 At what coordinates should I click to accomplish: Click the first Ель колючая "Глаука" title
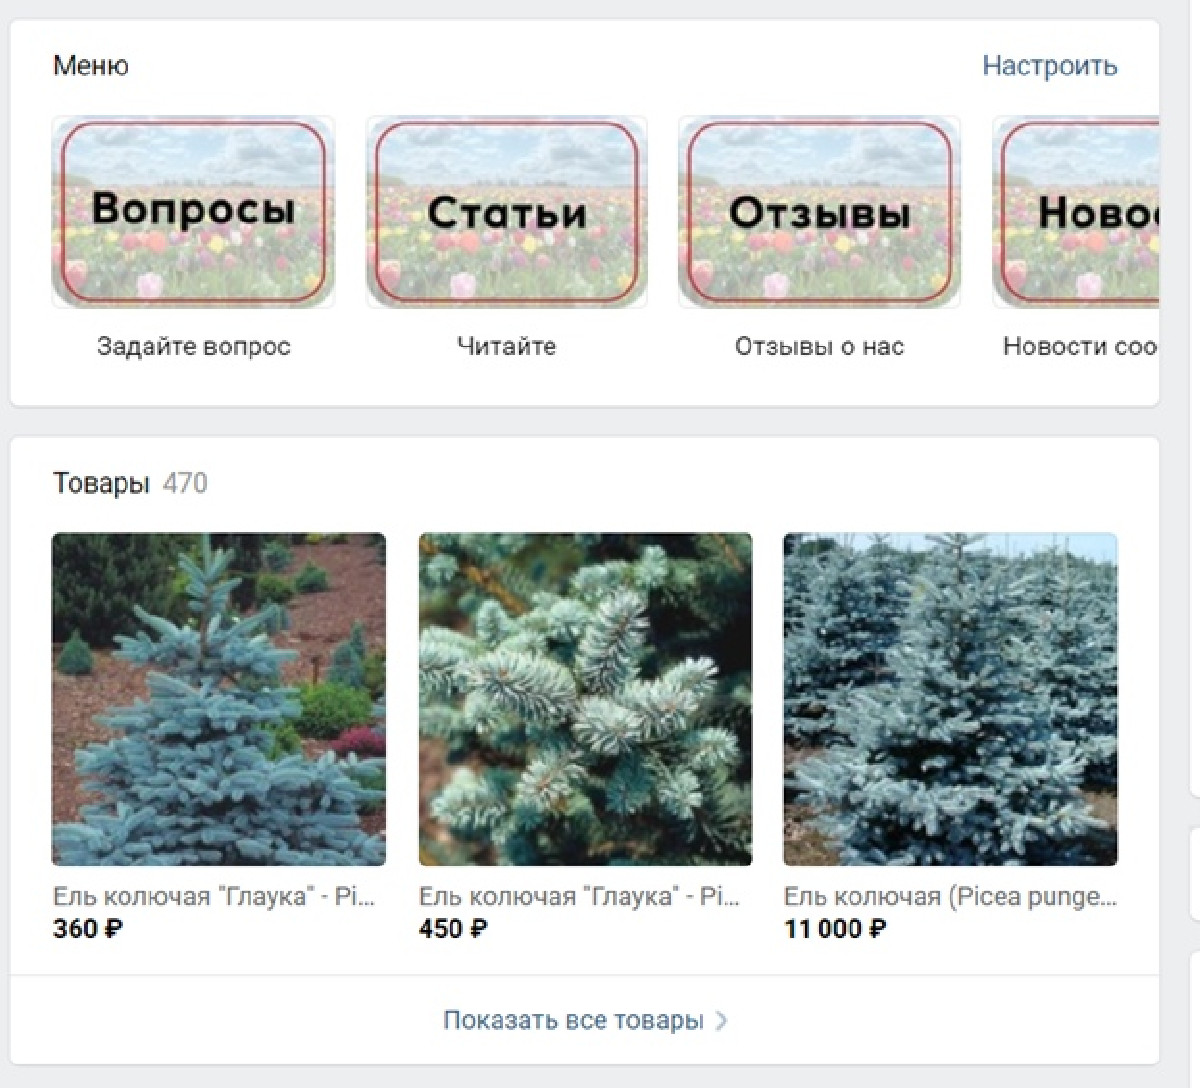point(214,897)
